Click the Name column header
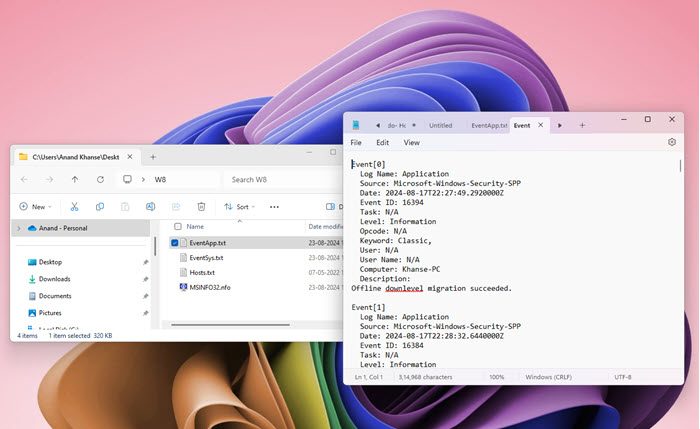 click(x=195, y=227)
